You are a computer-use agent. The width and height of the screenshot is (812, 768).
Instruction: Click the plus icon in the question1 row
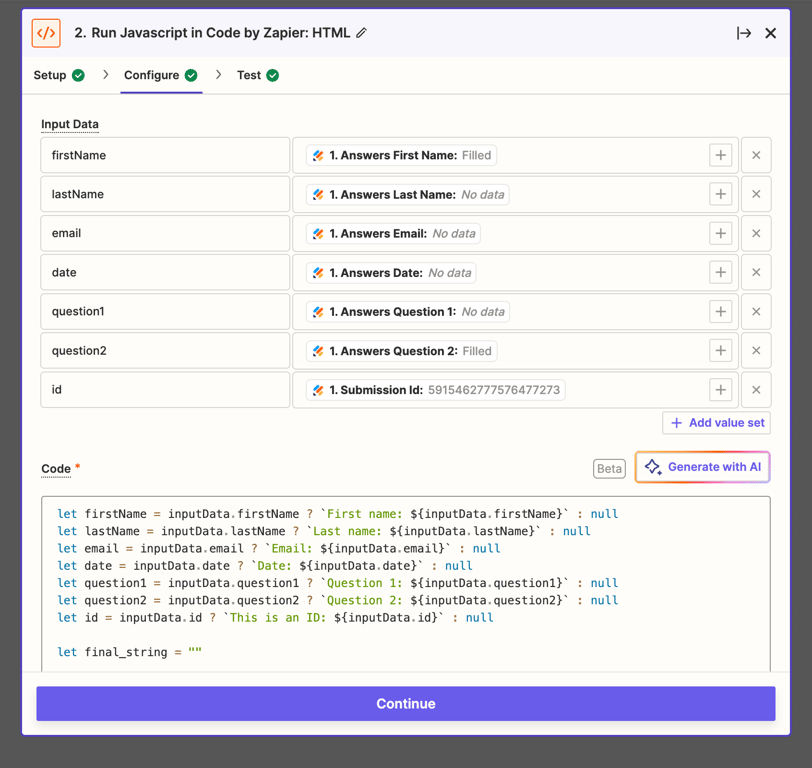pos(720,312)
